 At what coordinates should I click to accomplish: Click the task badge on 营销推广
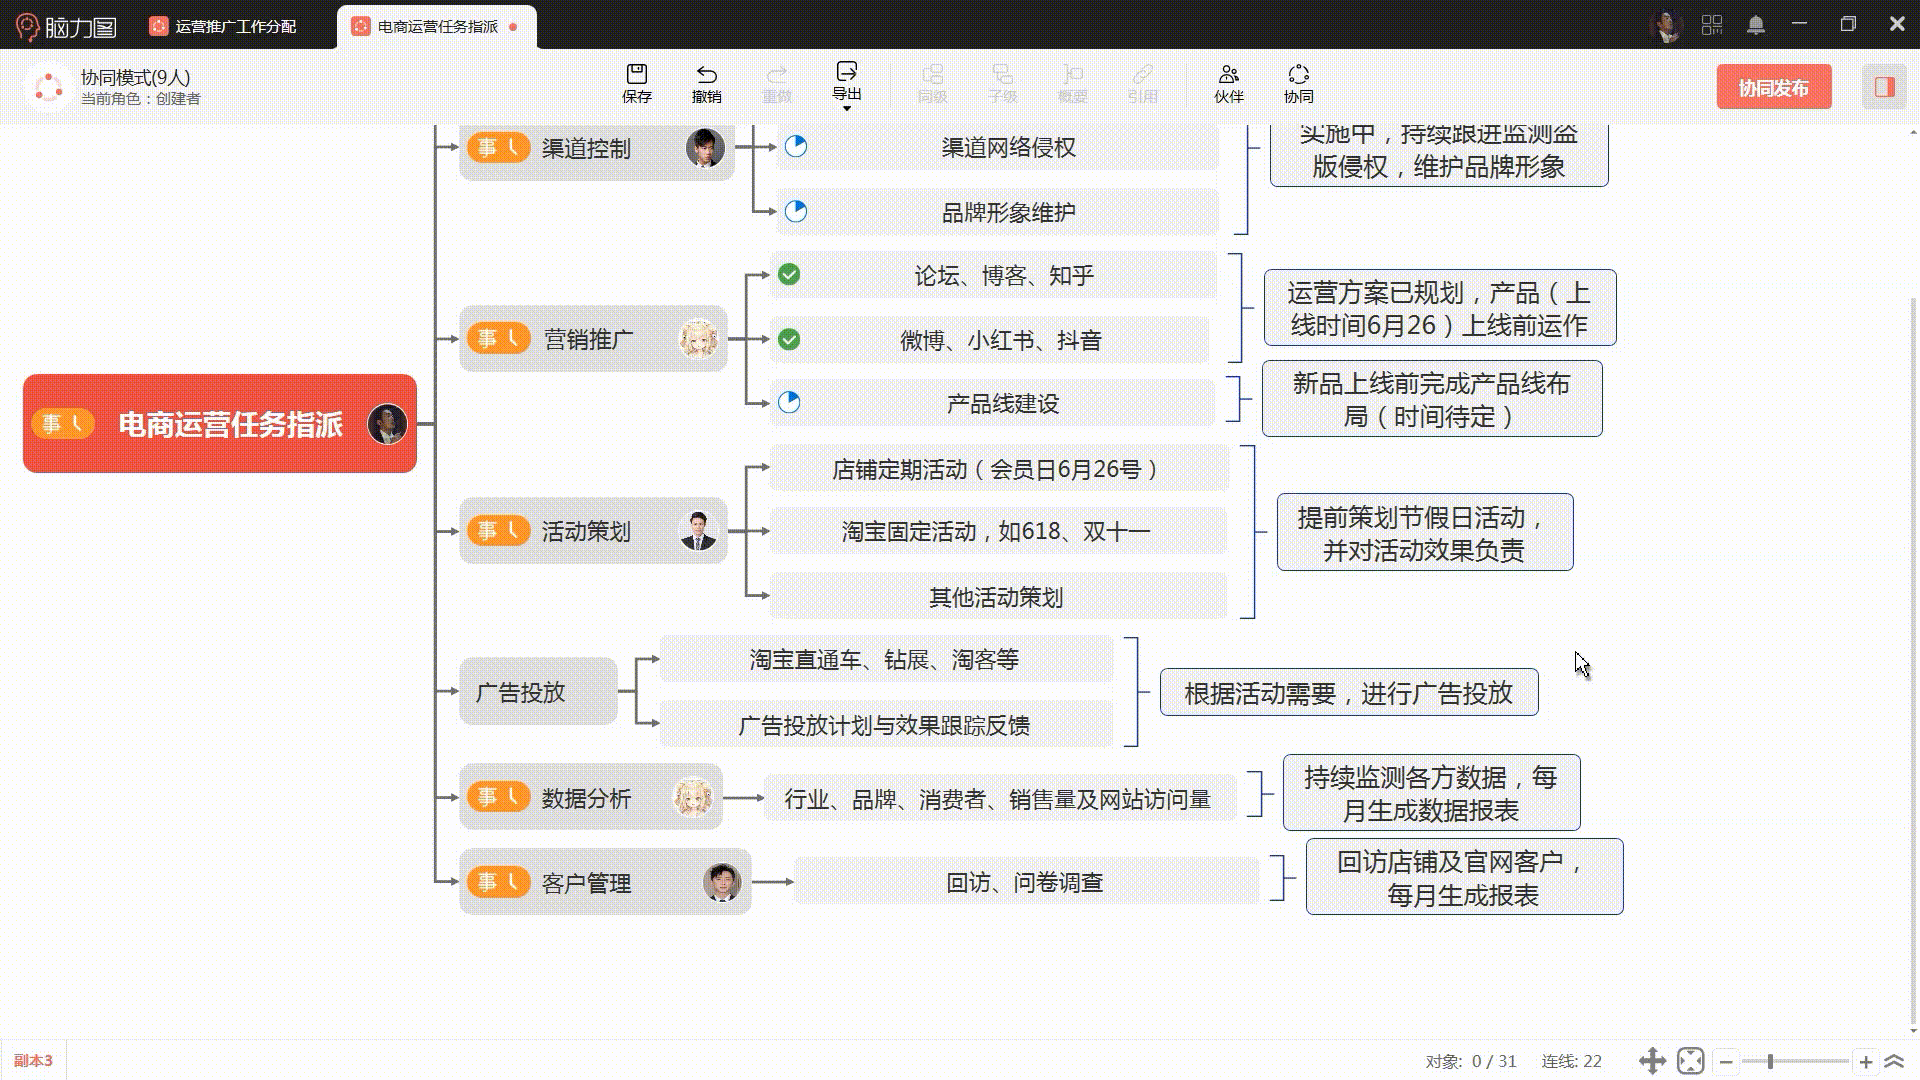click(498, 339)
